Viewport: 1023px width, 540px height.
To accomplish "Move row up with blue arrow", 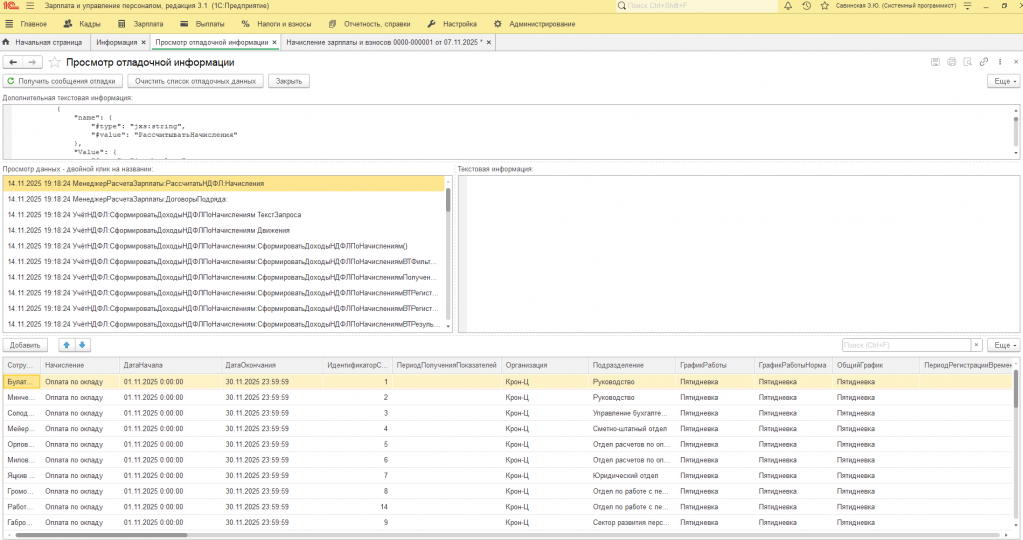I will coord(67,345).
